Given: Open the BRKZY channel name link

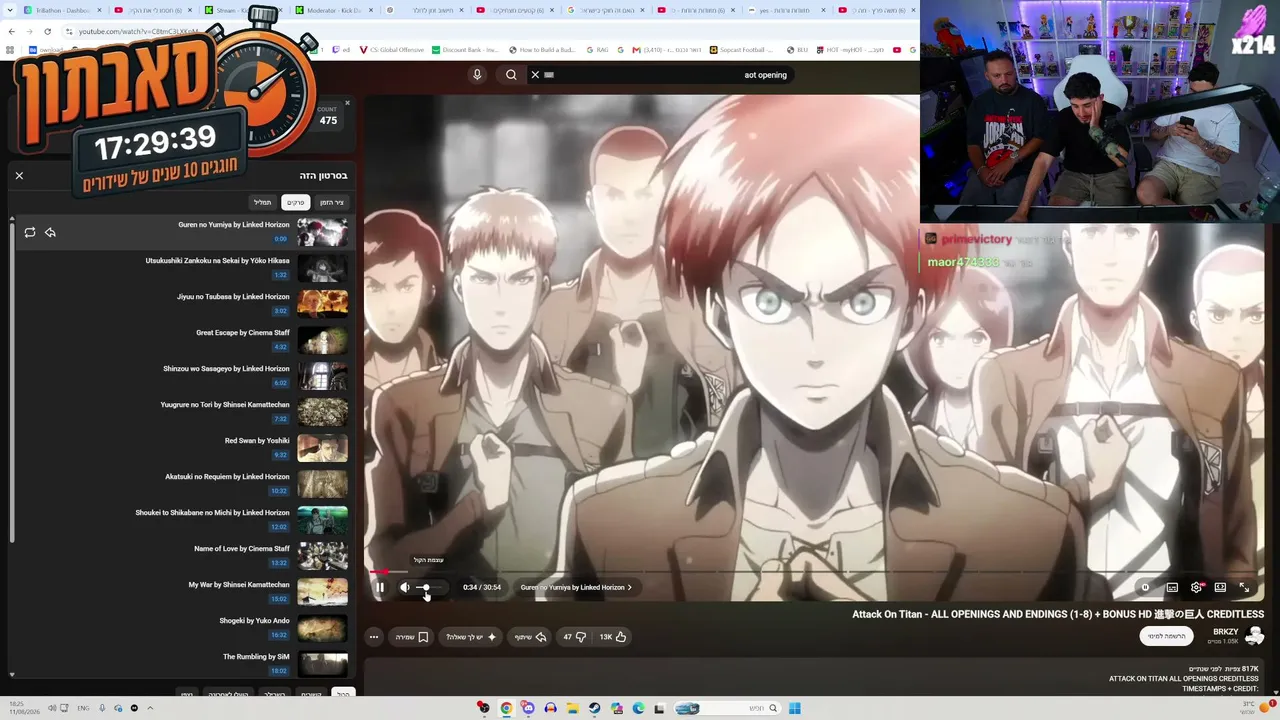Looking at the screenshot, I should 1226,632.
